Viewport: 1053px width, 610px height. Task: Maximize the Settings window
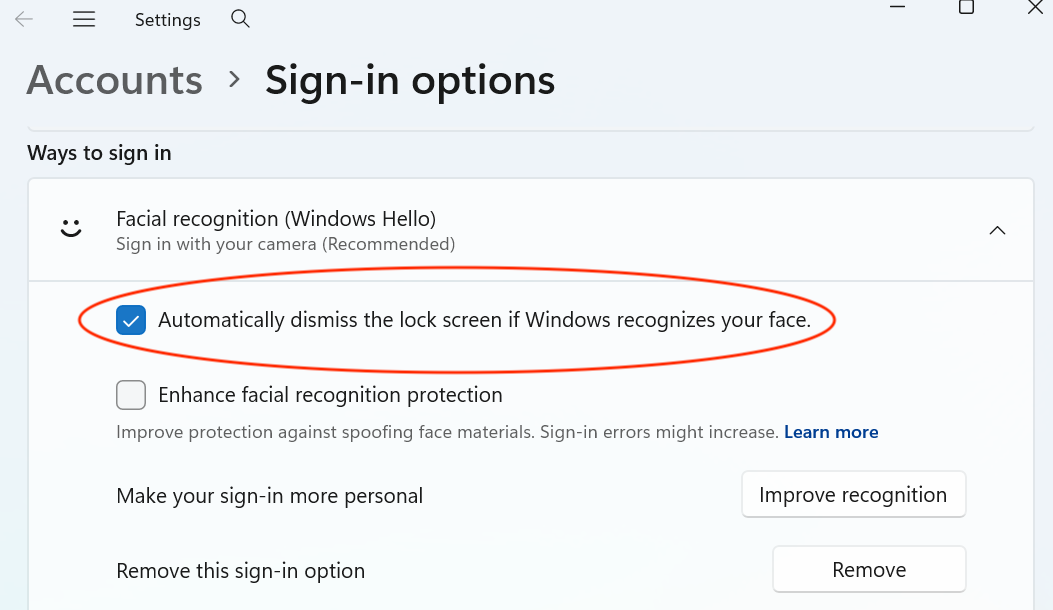(966, 7)
